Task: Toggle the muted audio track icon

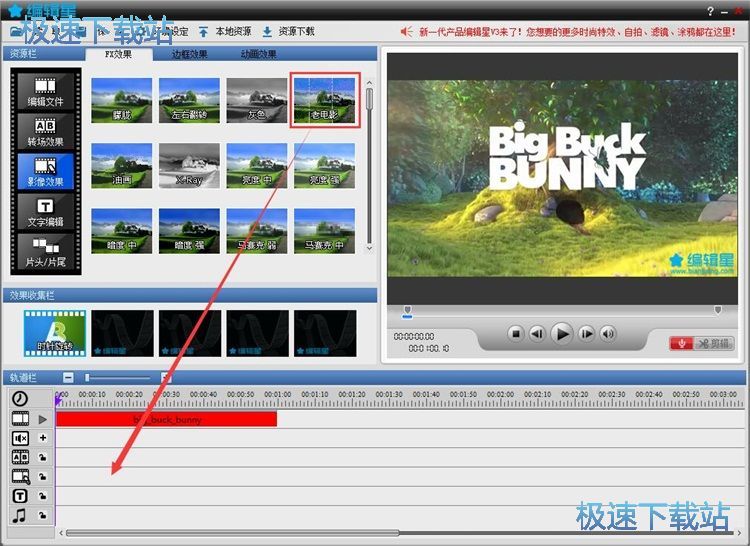Action: [20, 438]
